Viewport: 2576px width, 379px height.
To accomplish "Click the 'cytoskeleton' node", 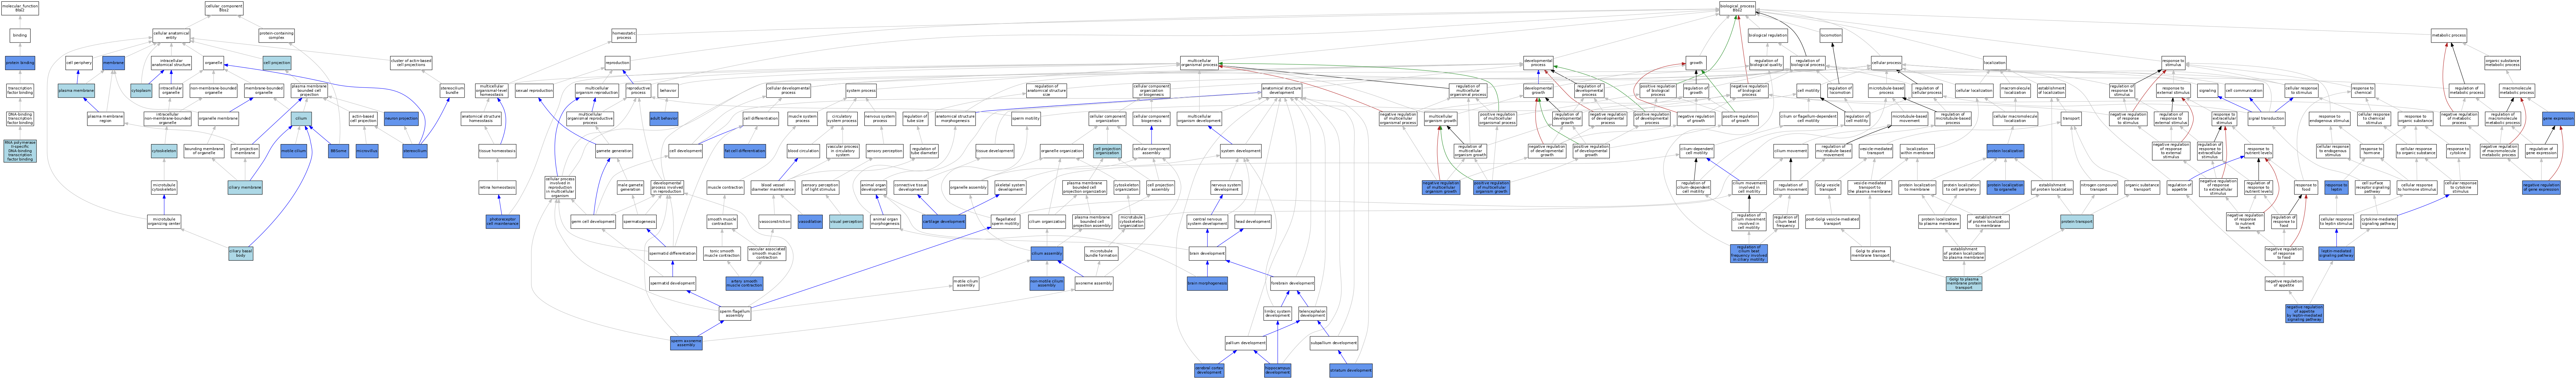I will click(164, 151).
